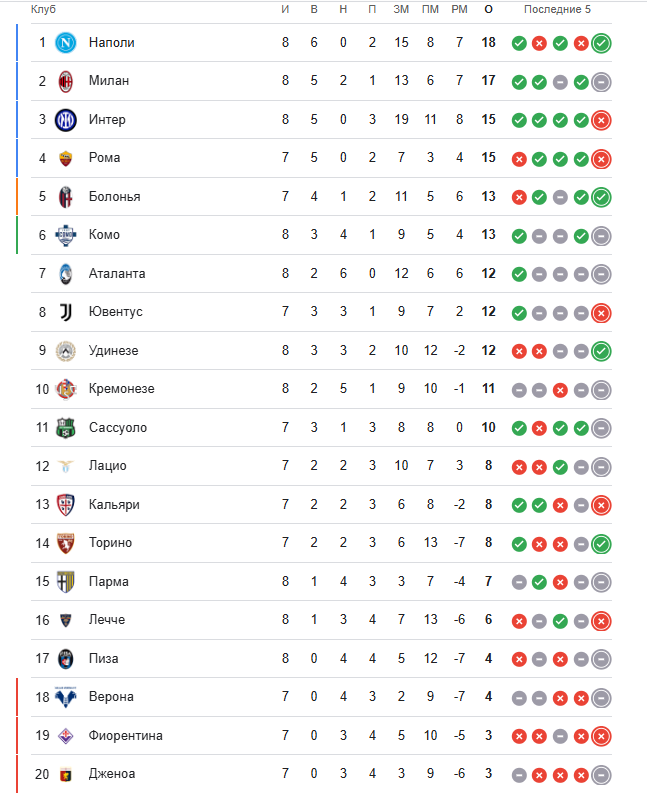Open the Комо team link
The image size is (647, 802).
[x=104, y=235]
